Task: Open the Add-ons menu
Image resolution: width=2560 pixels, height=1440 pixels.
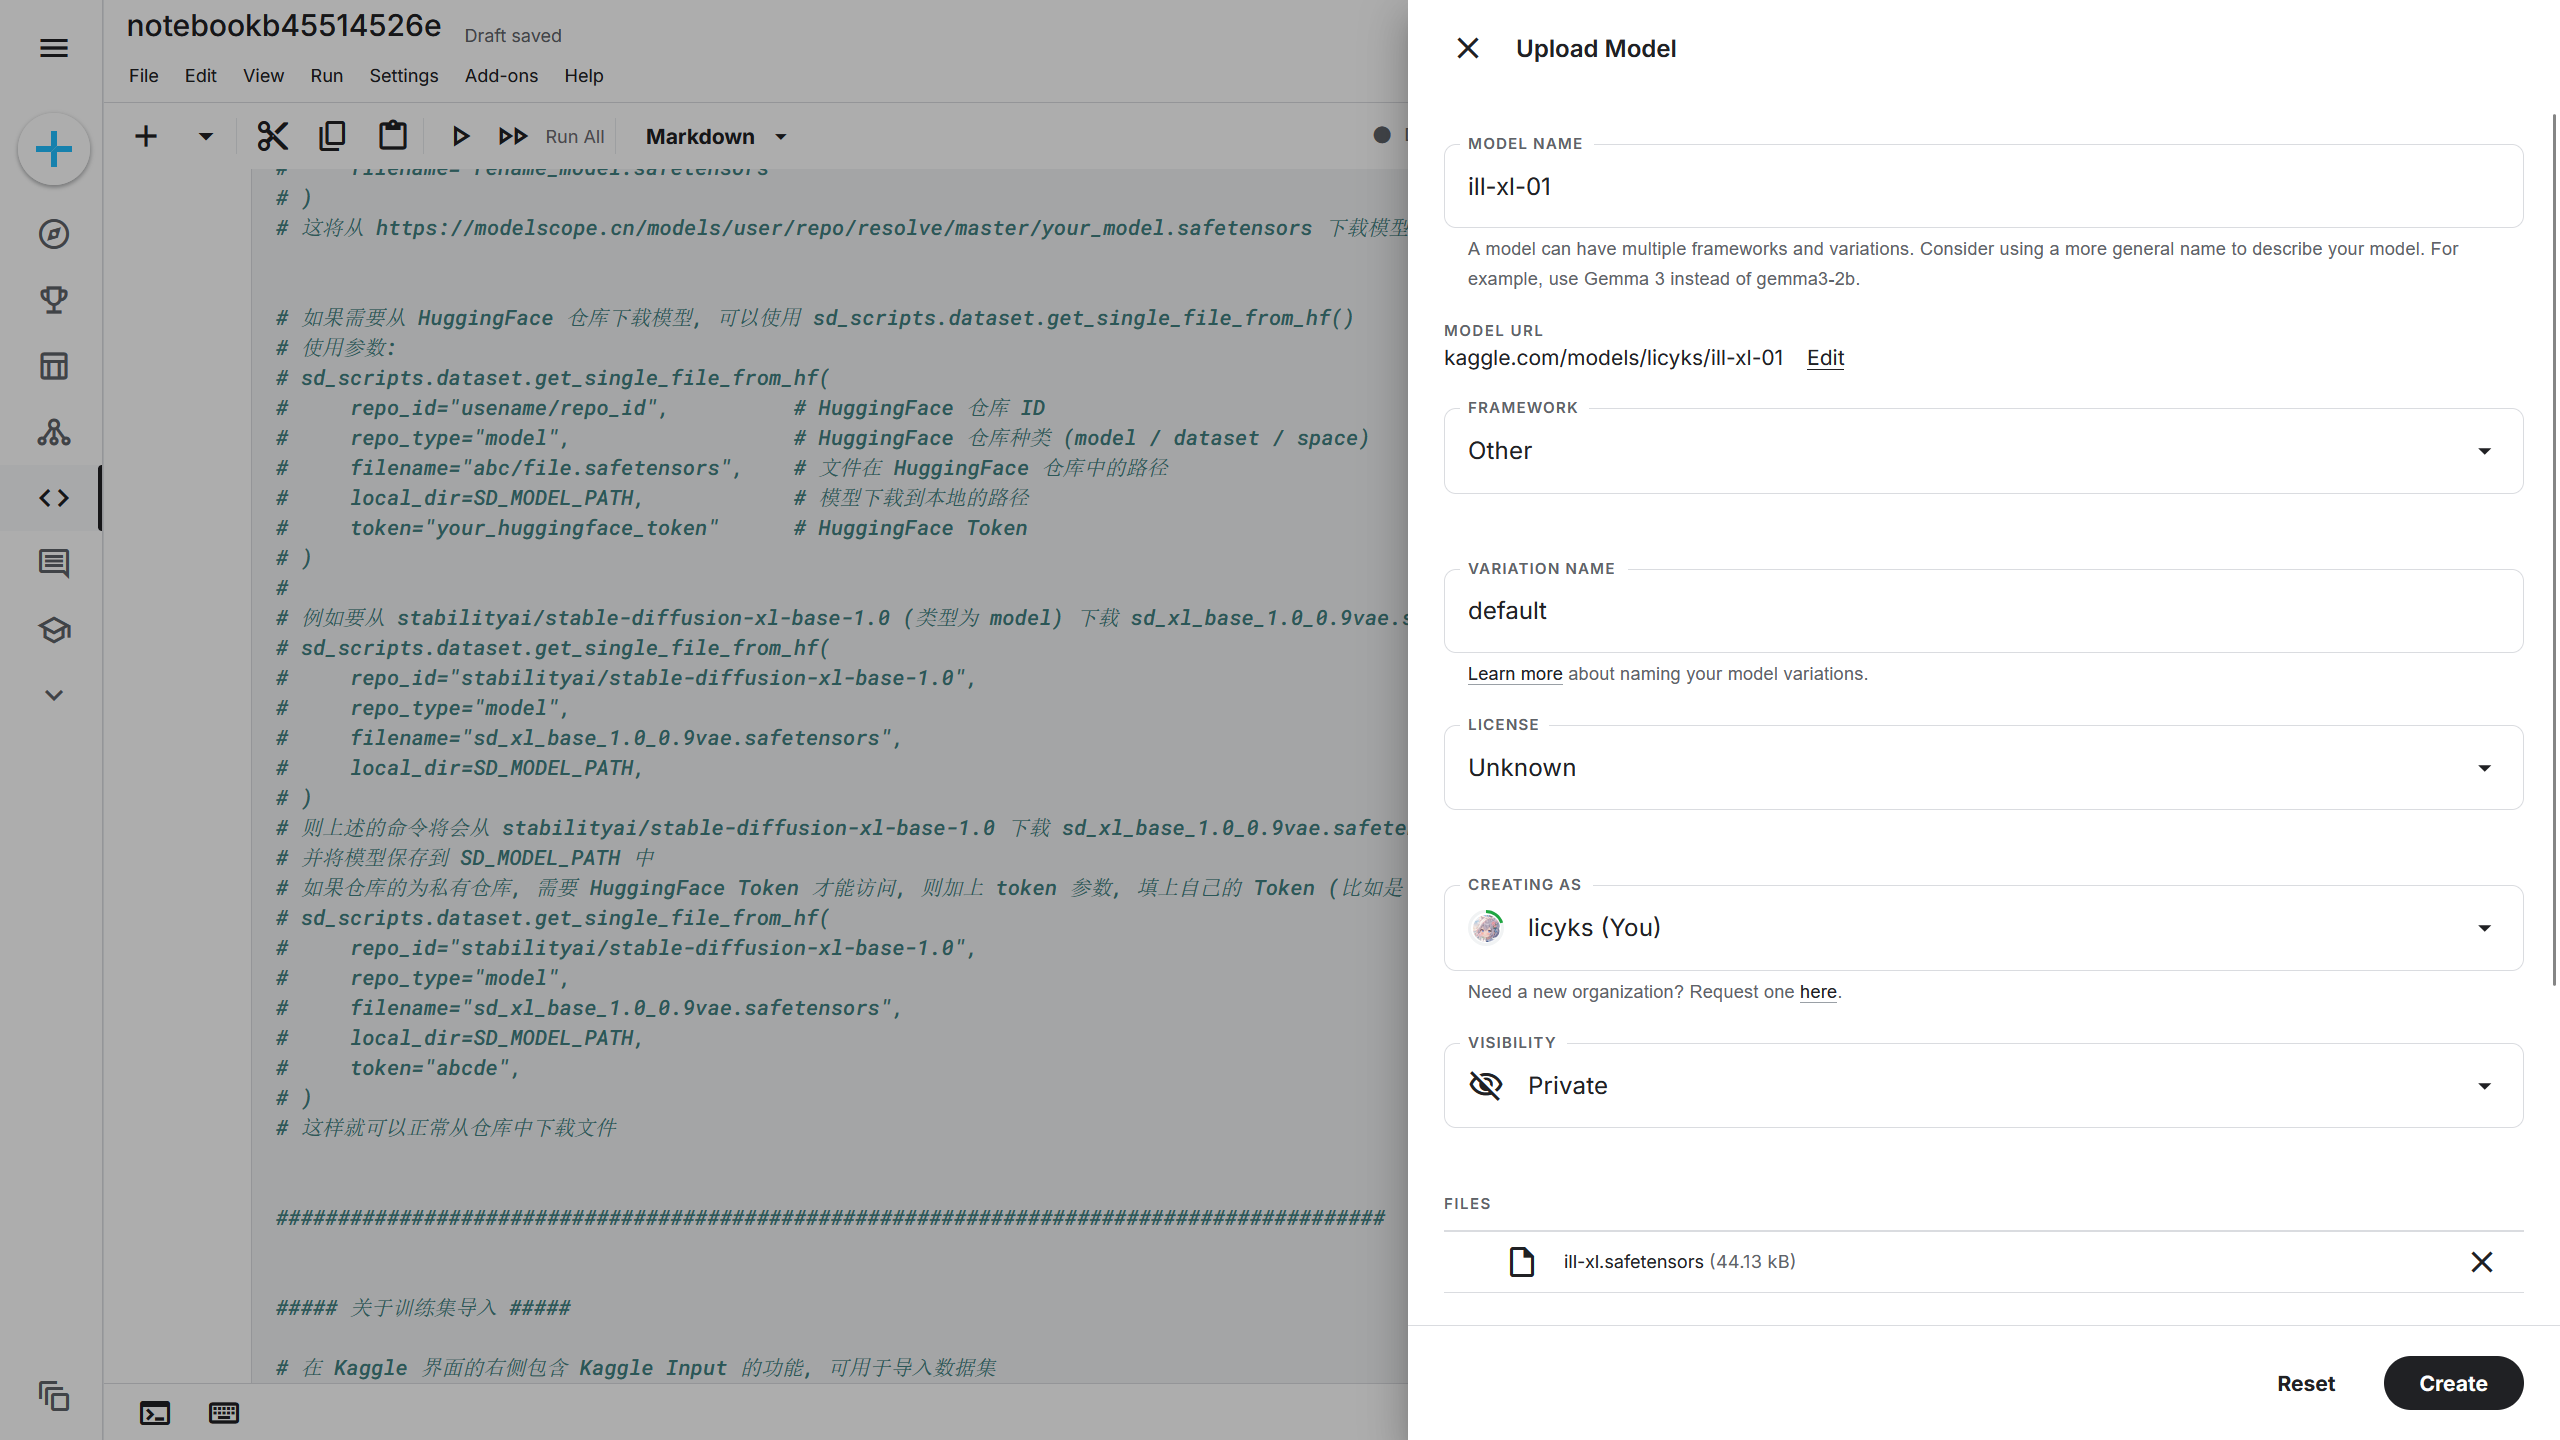Action: click(501, 76)
